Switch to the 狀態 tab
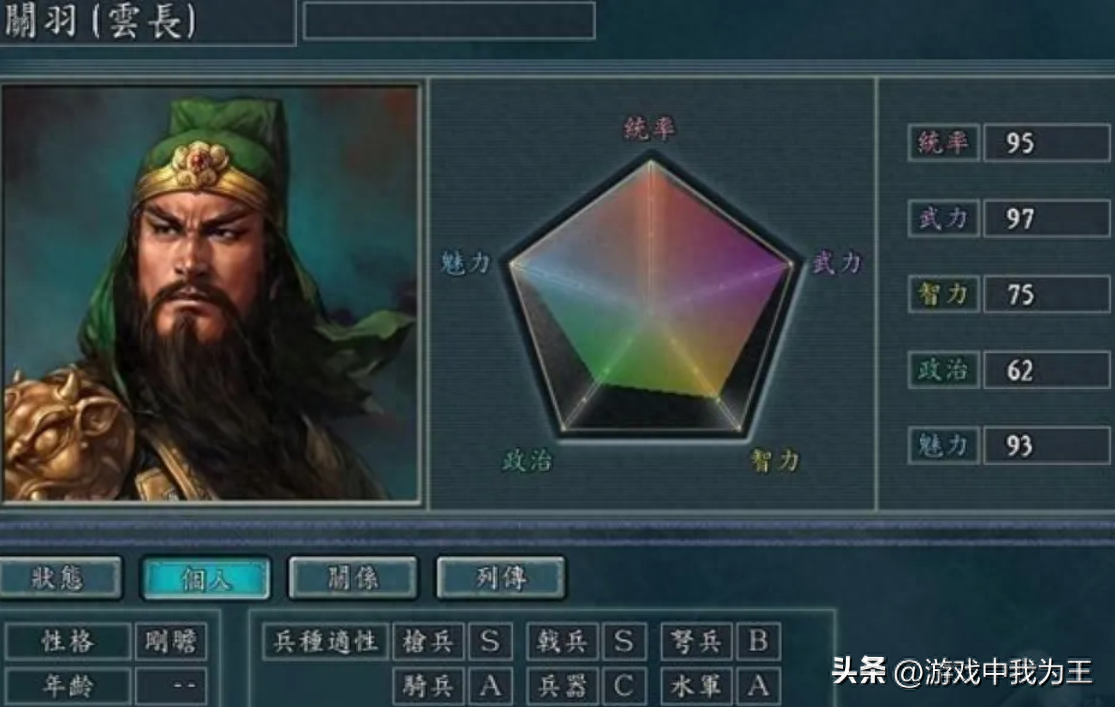Screen dimensions: 1115x707 [60, 578]
